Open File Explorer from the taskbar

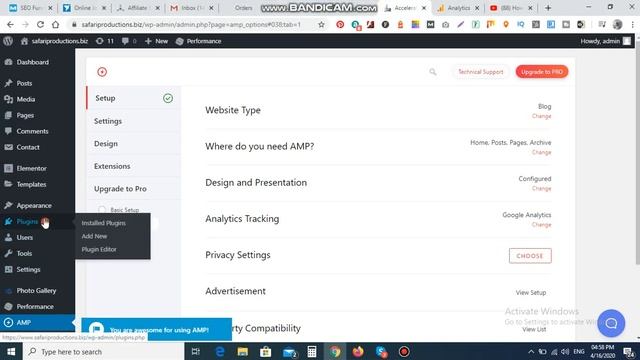coord(242,351)
